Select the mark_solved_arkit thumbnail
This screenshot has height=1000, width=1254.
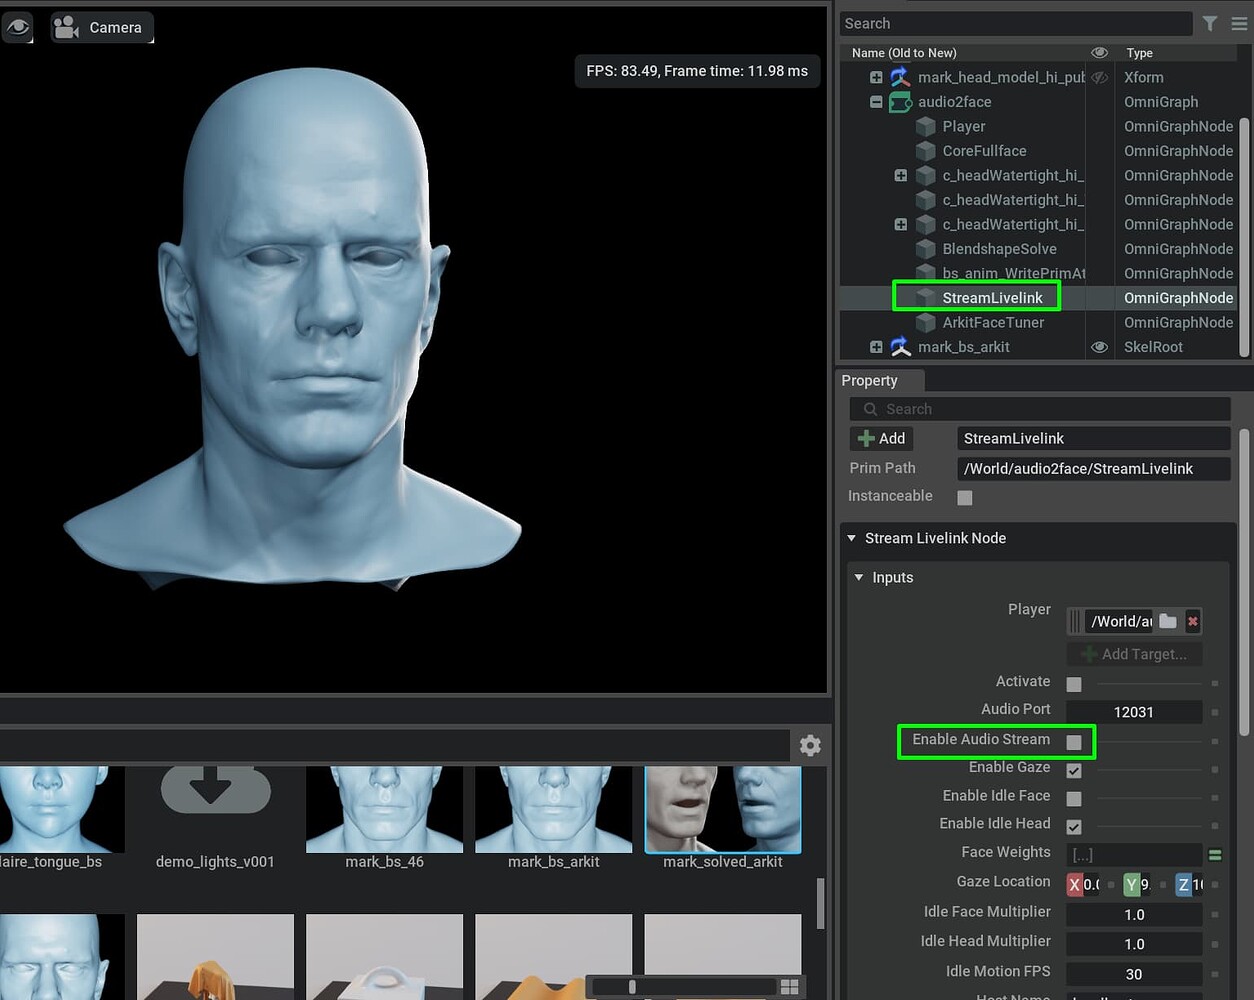pos(722,810)
